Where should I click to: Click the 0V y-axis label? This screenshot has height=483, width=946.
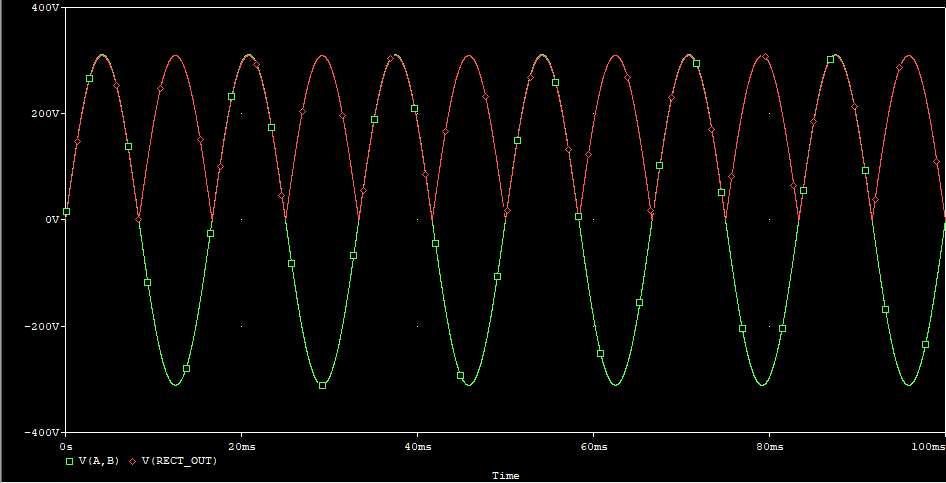point(50,219)
